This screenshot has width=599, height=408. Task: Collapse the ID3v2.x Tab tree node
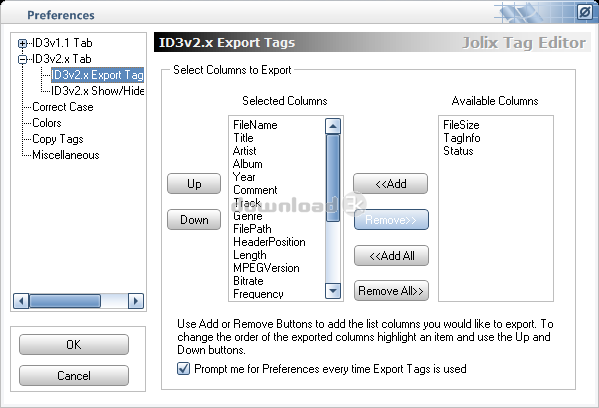click(x=23, y=60)
